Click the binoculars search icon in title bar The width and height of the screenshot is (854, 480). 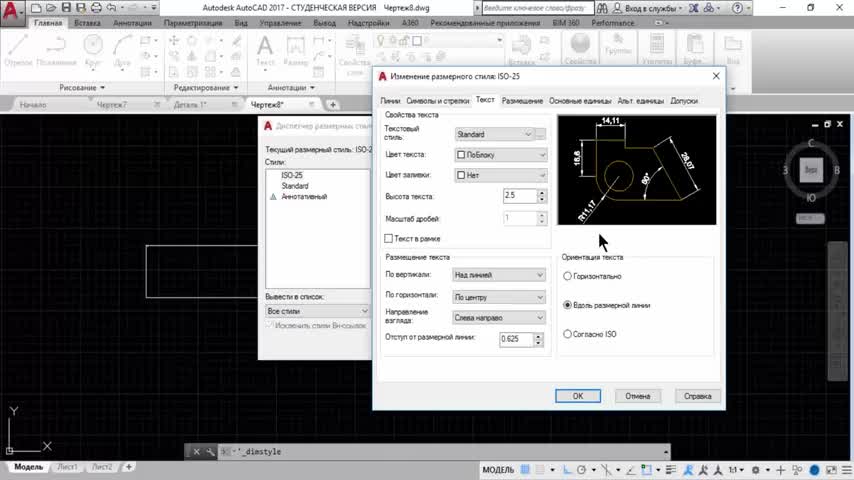click(602, 8)
